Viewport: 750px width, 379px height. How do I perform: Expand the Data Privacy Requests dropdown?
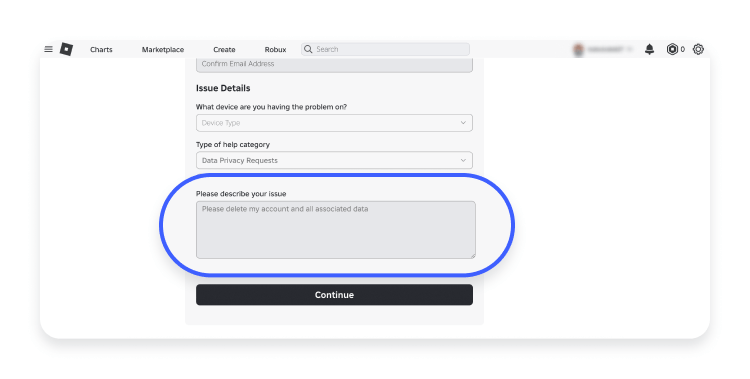pyautogui.click(x=334, y=160)
